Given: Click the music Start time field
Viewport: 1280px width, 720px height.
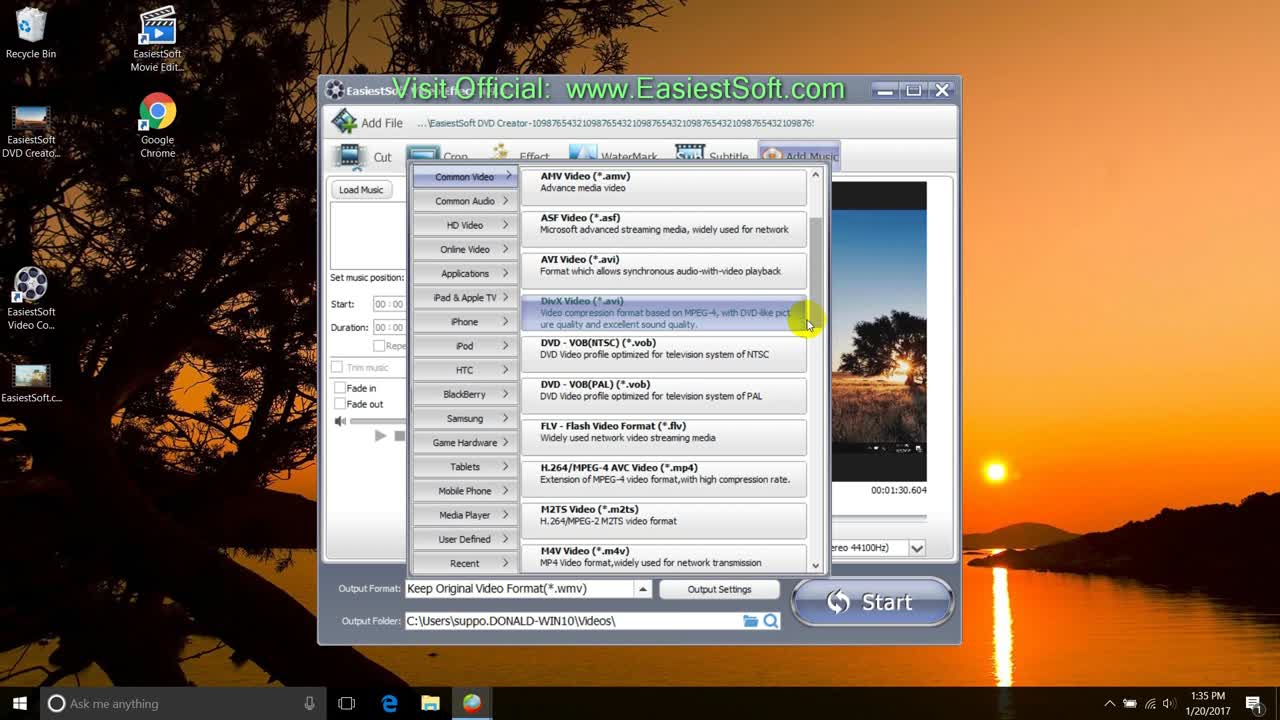Looking at the screenshot, I should [x=390, y=304].
